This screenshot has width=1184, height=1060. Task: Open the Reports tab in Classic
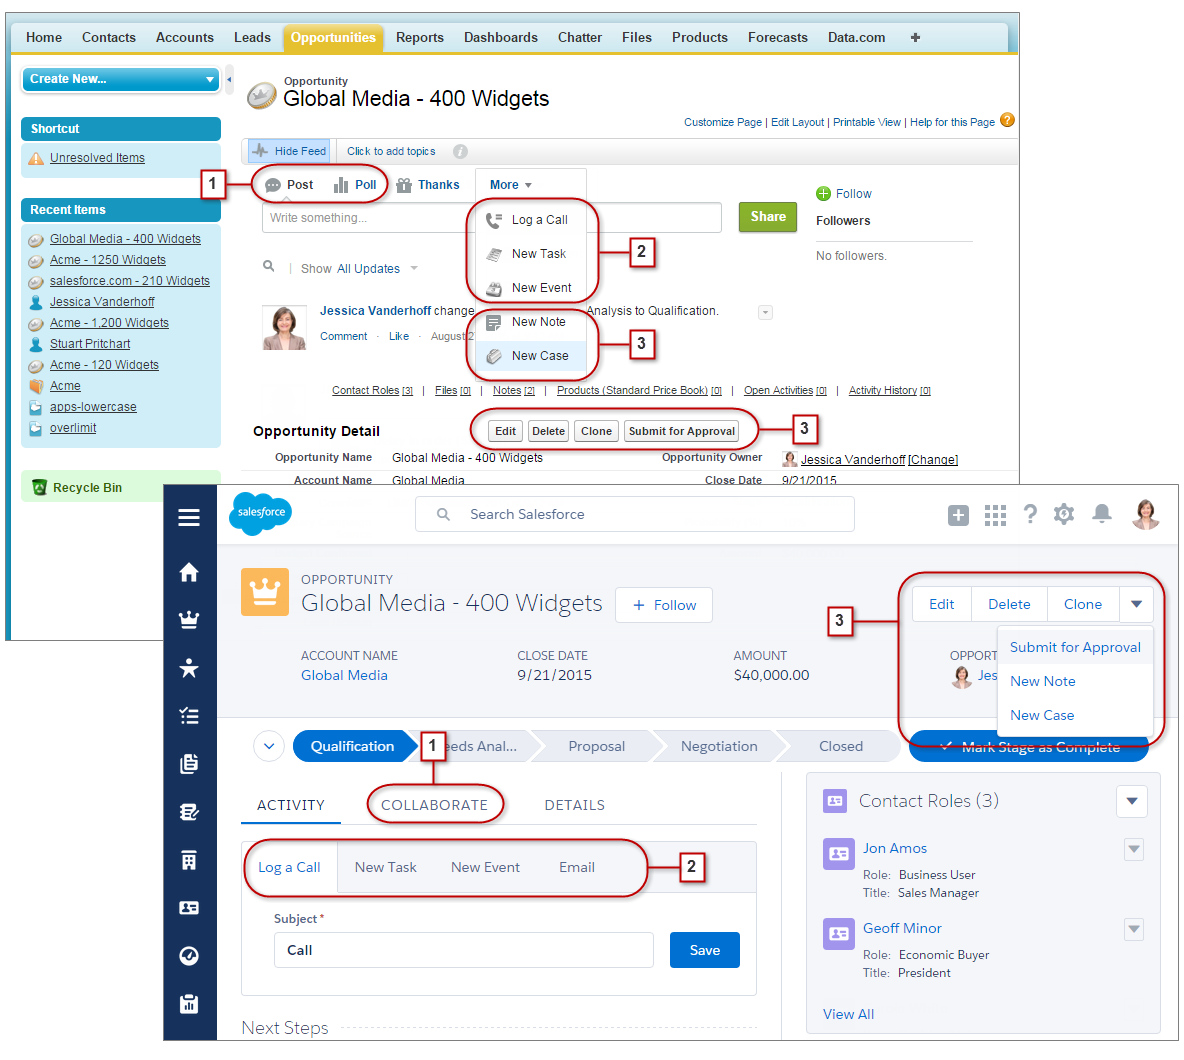tap(419, 38)
